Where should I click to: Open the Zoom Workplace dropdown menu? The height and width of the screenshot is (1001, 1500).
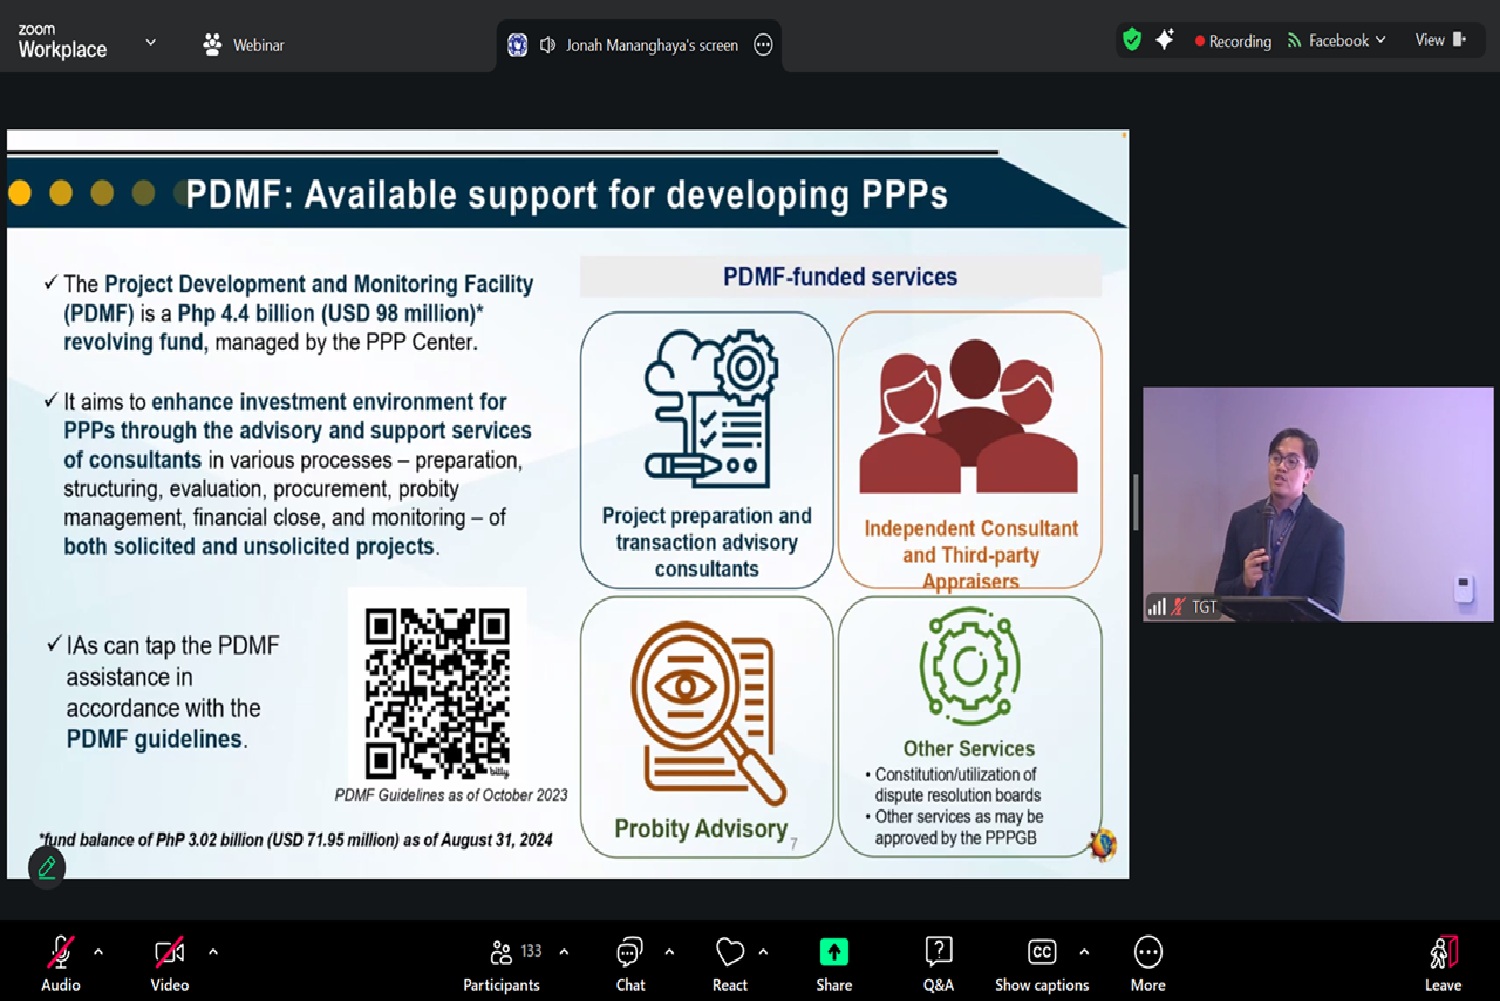151,42
